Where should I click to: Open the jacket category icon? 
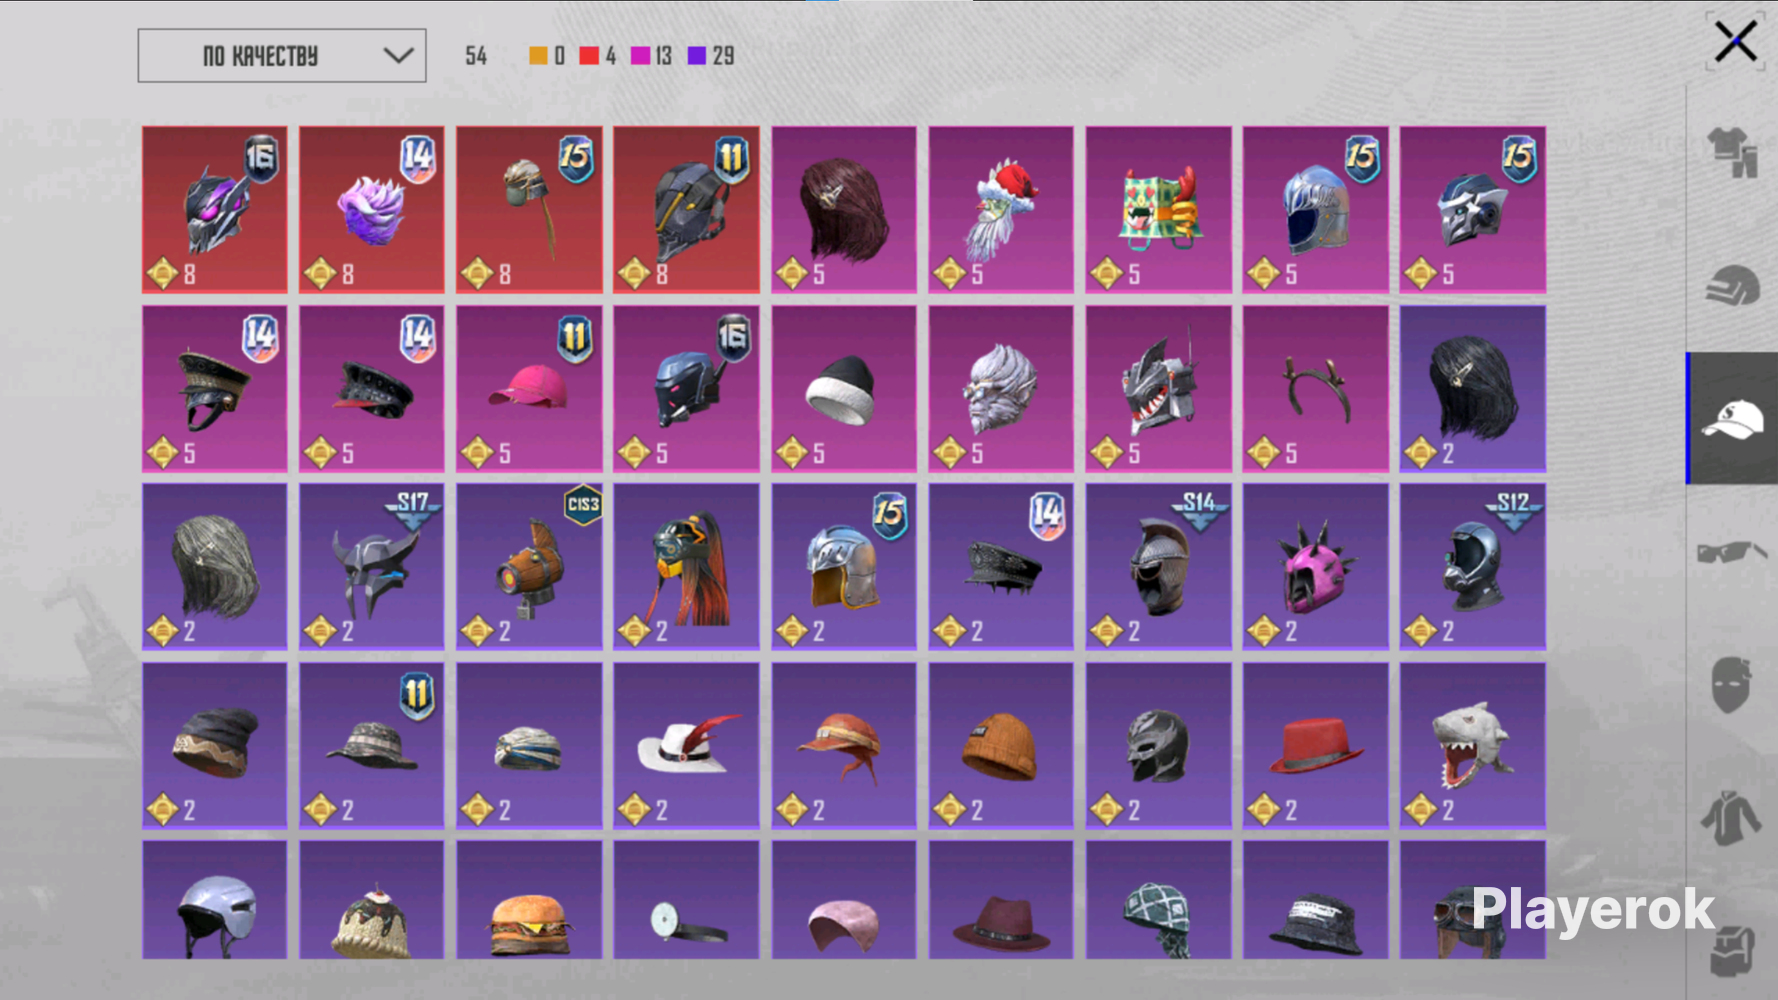pos(1733,818)
